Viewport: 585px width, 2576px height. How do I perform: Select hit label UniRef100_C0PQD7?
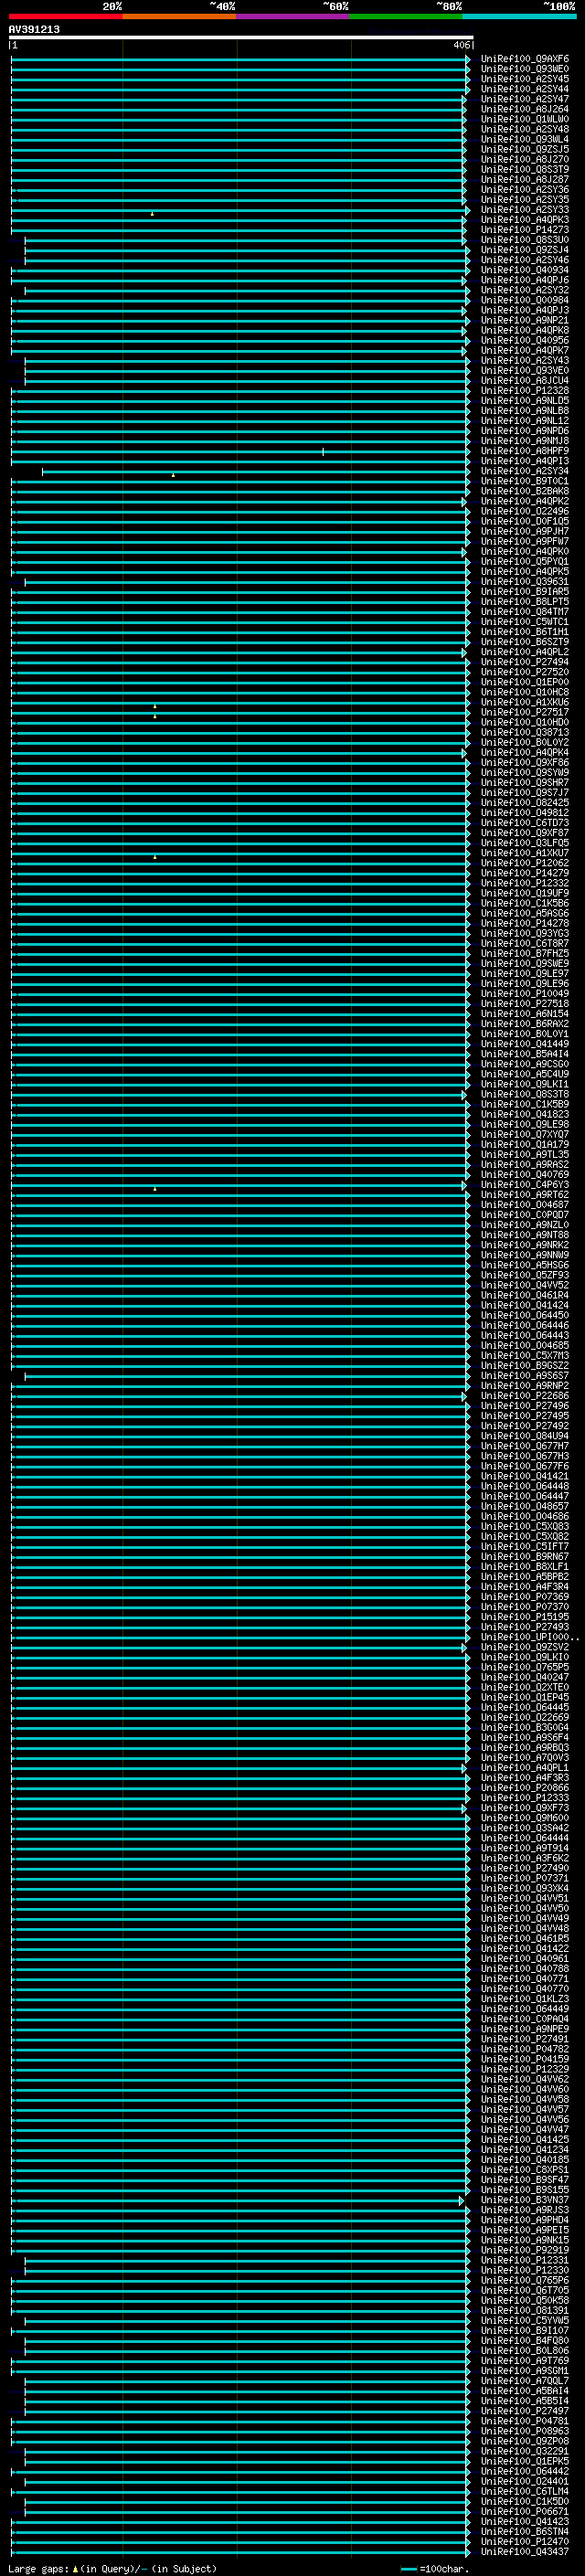pyautogui.click(x=525, y=1215)
